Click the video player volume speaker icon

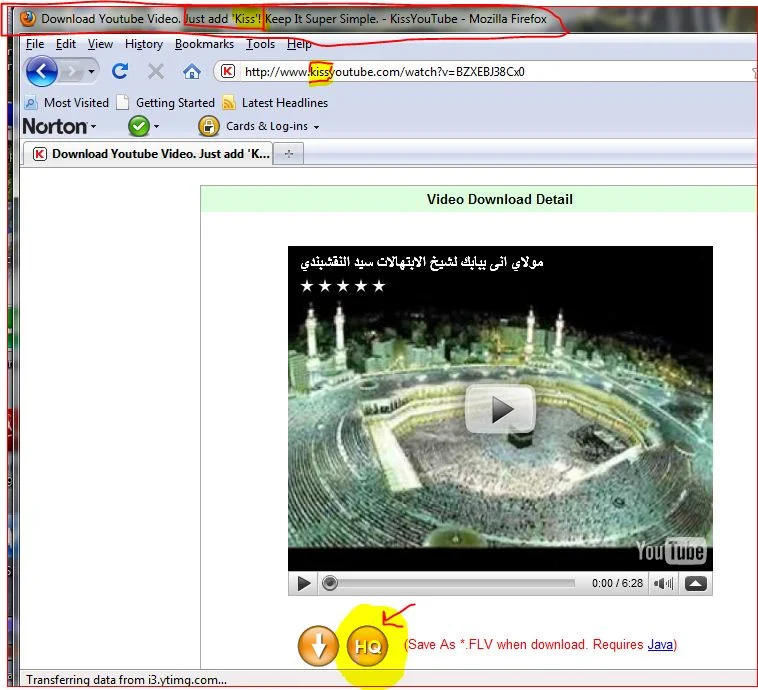click(x=661, y=584)
